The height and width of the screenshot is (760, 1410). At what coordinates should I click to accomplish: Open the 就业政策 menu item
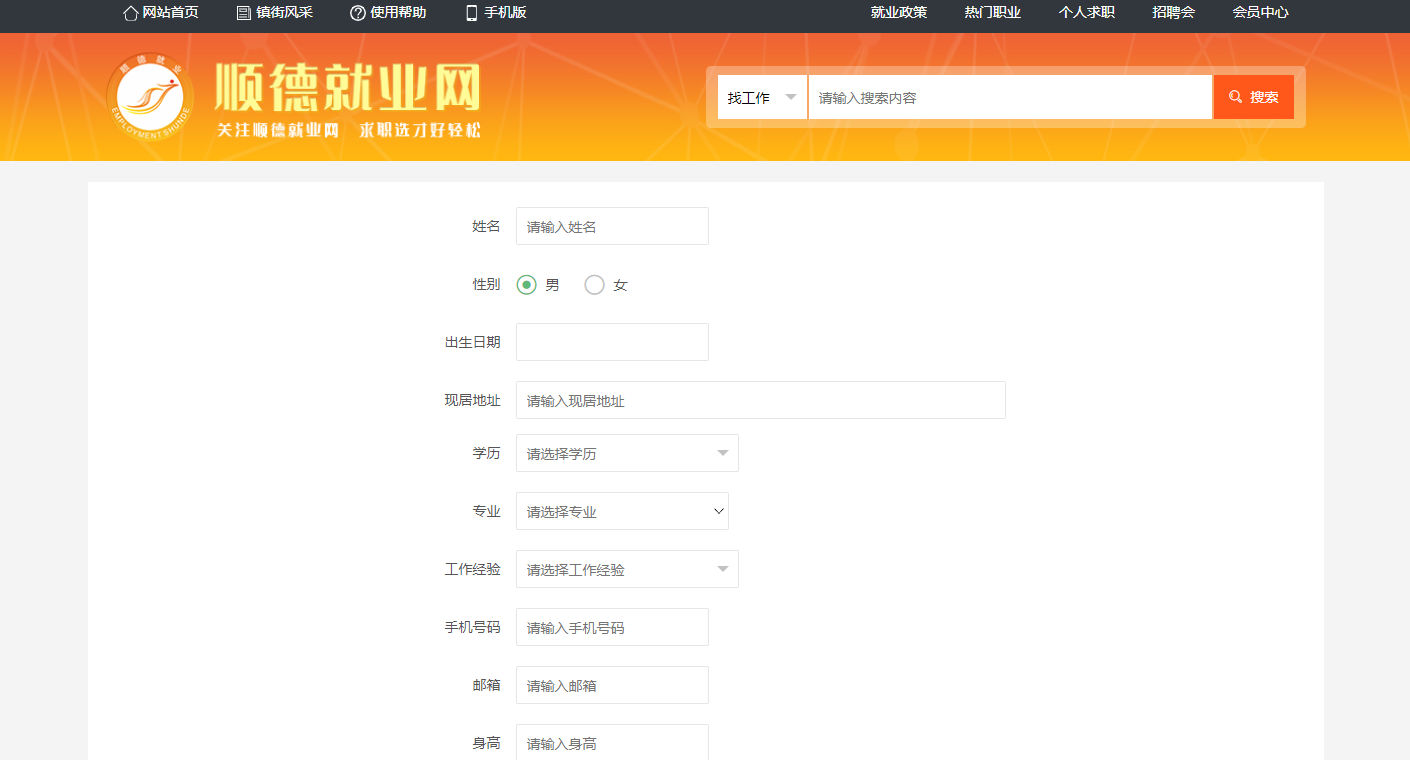(899, 13)
